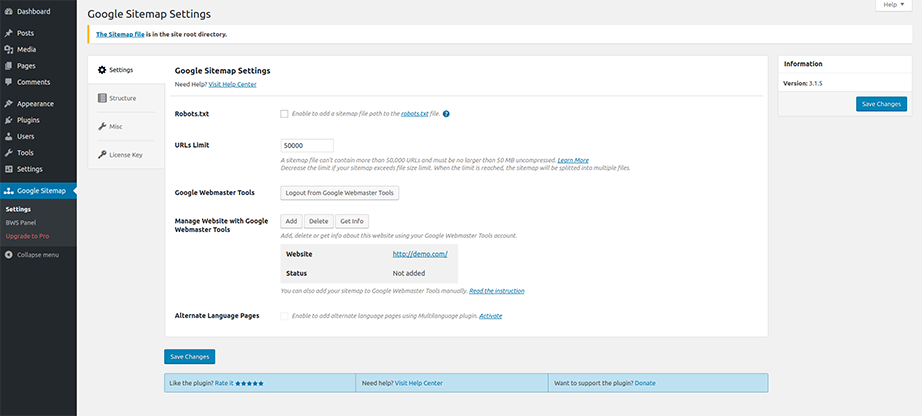The image size is (922, 416).
Task: Open the BWS Panel submenu item
Action: coord(21,223)
